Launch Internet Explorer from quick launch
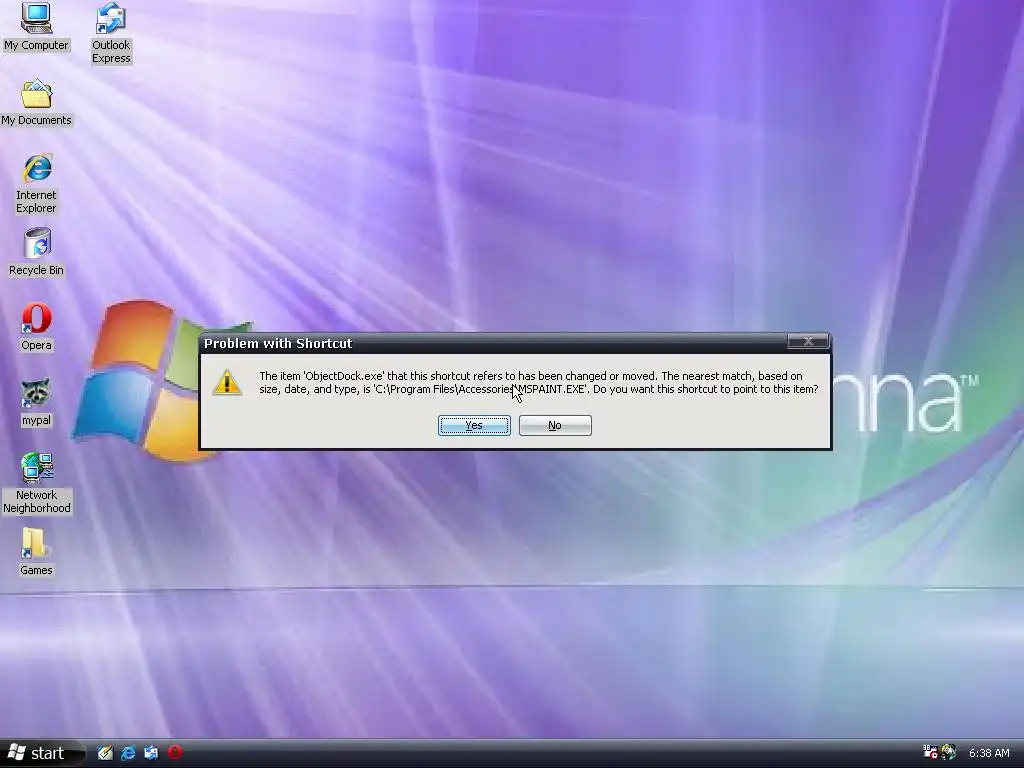Image resolution: width=1024 pixels, height=768 pixels. pos(128,753)
